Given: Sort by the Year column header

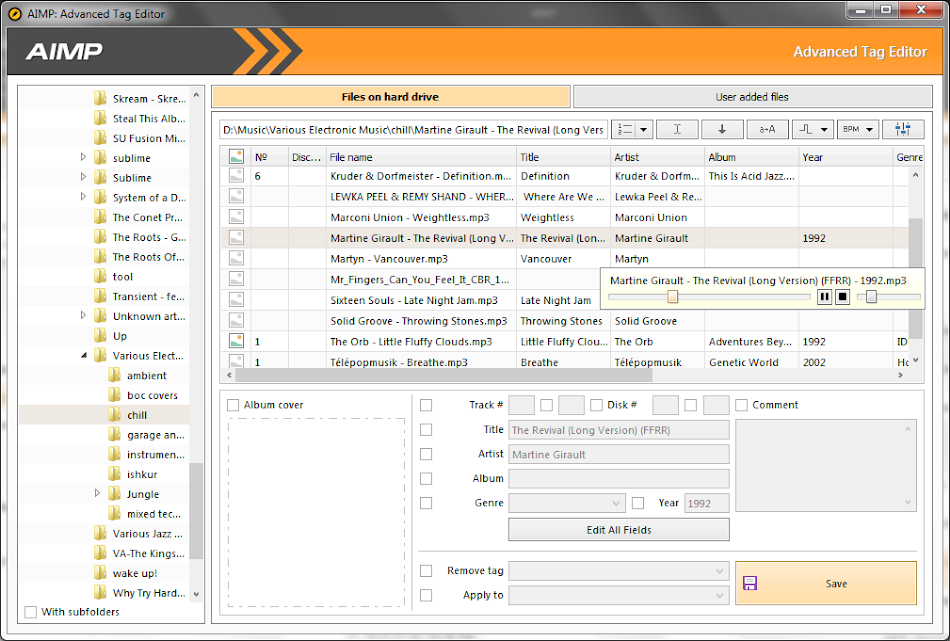Looking at the screenshot, I should click(845, 157).
